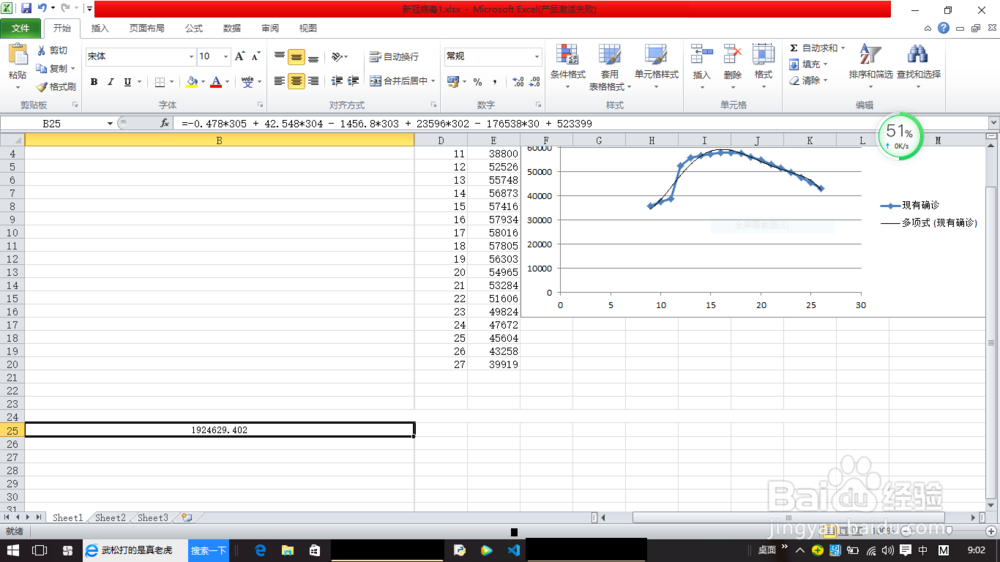Expand the AutoSum (自动求和) dropdown arrow
Image resolution: width=1000 pixels, height=562 pixels.
coord(842,48)
